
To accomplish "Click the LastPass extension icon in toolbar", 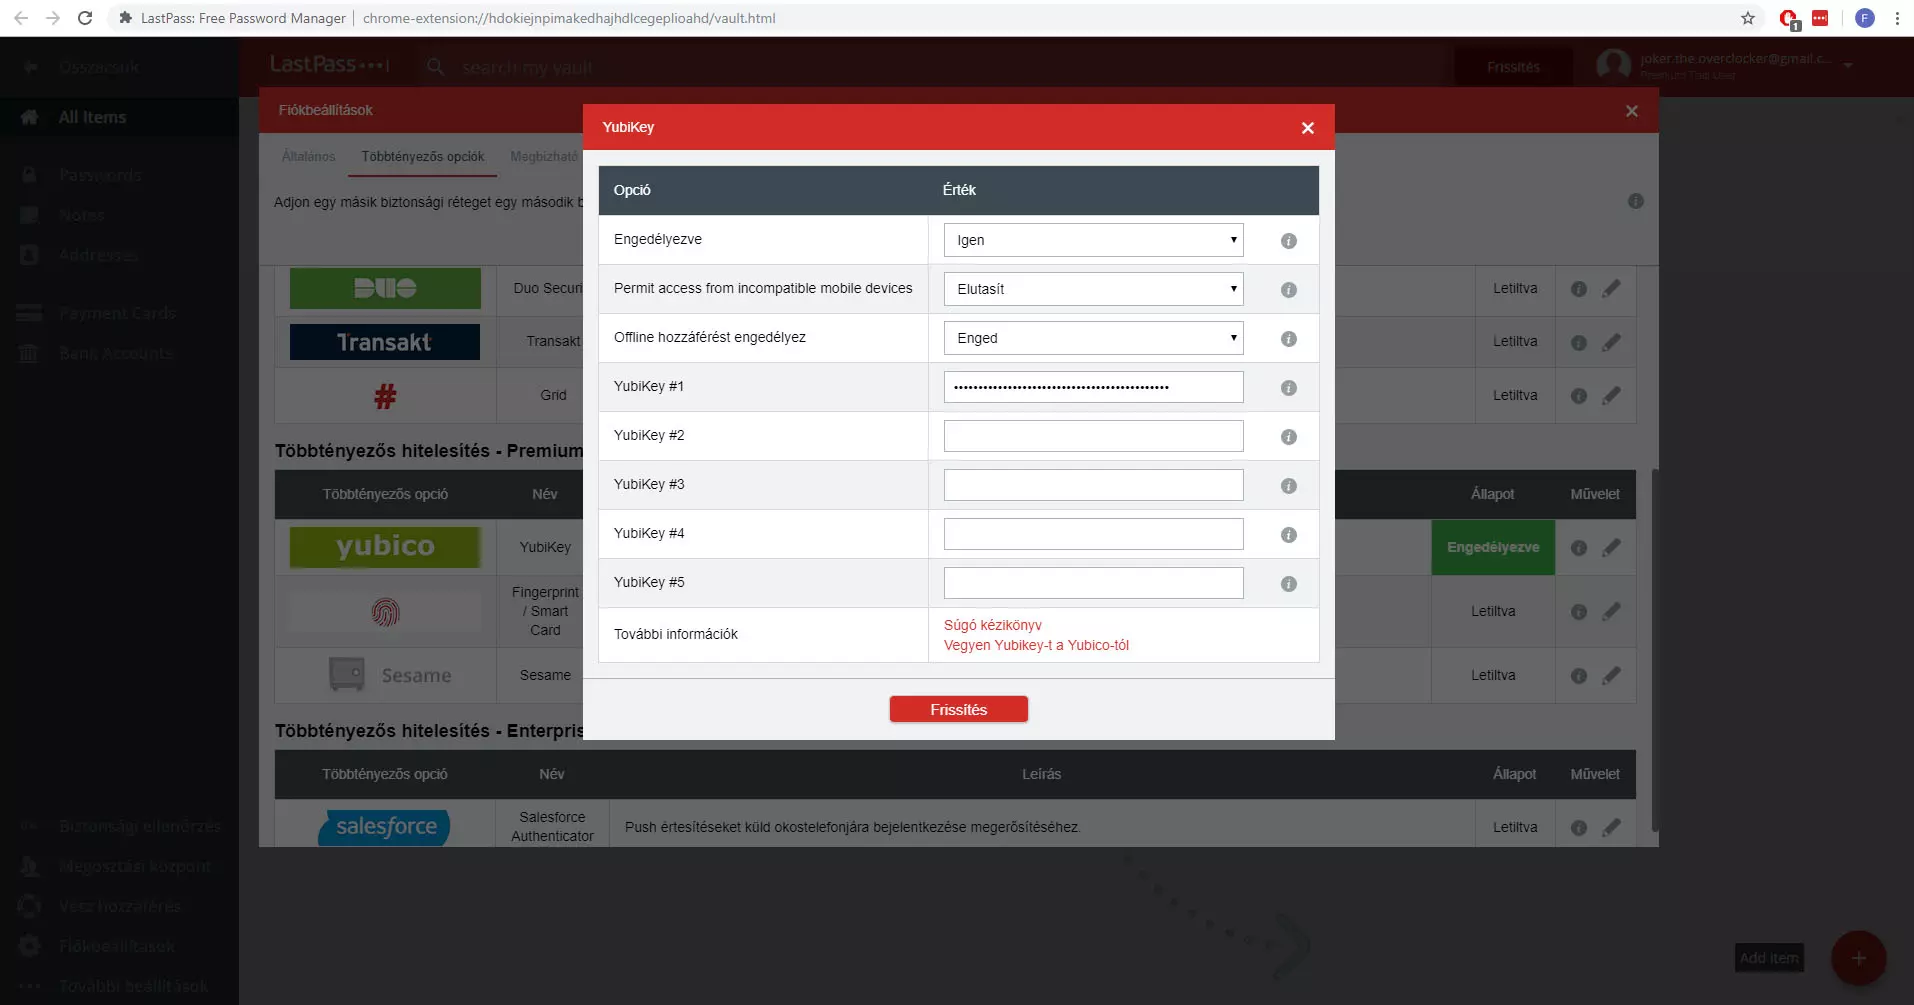I will pyautogui.click(x=1820, y=18).
